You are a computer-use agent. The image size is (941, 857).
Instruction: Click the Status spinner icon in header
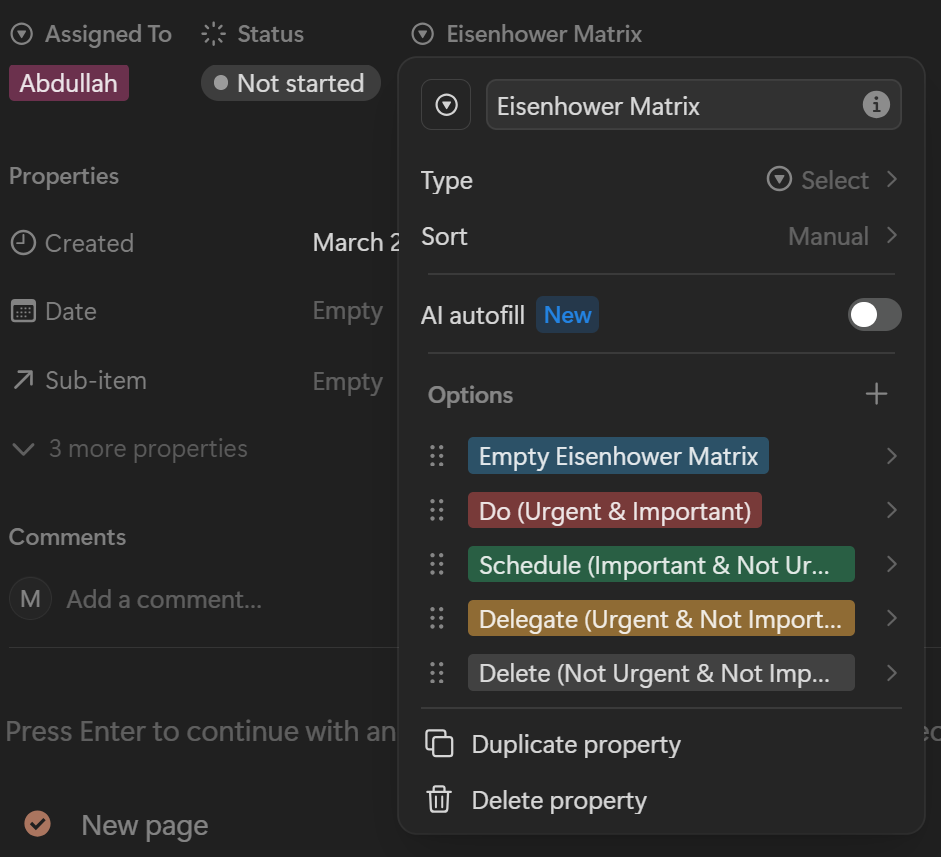(x=214, y=34)
